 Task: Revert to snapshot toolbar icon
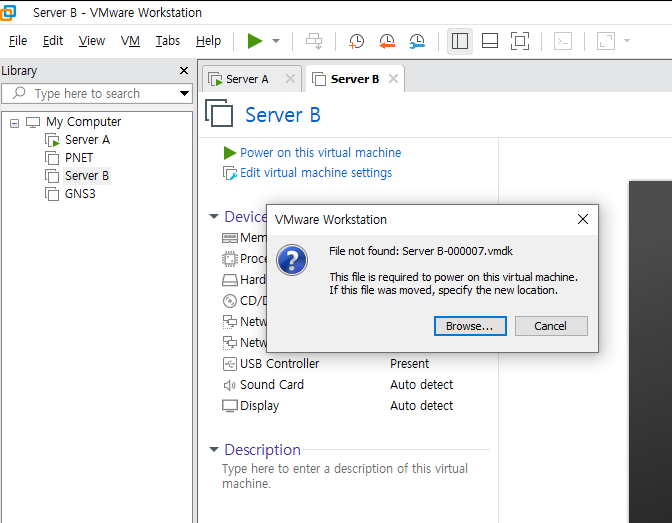387,41
